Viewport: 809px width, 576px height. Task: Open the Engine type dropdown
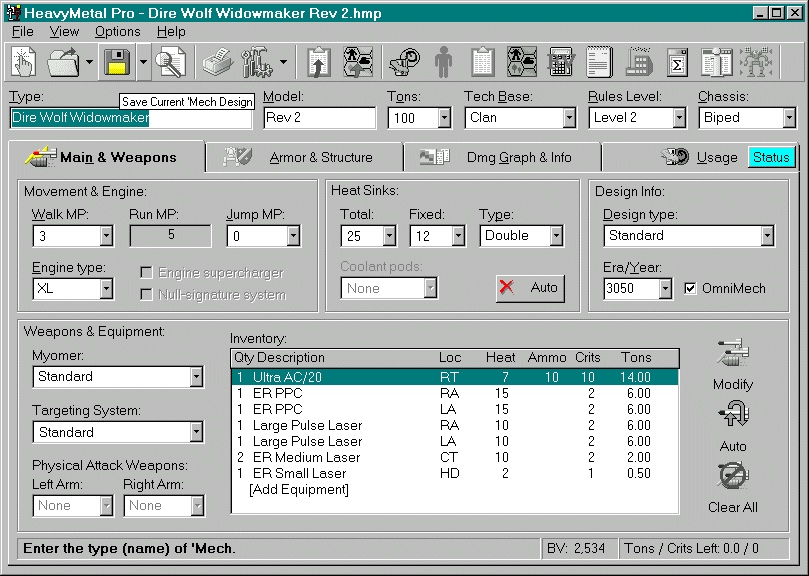click(106, 289)
